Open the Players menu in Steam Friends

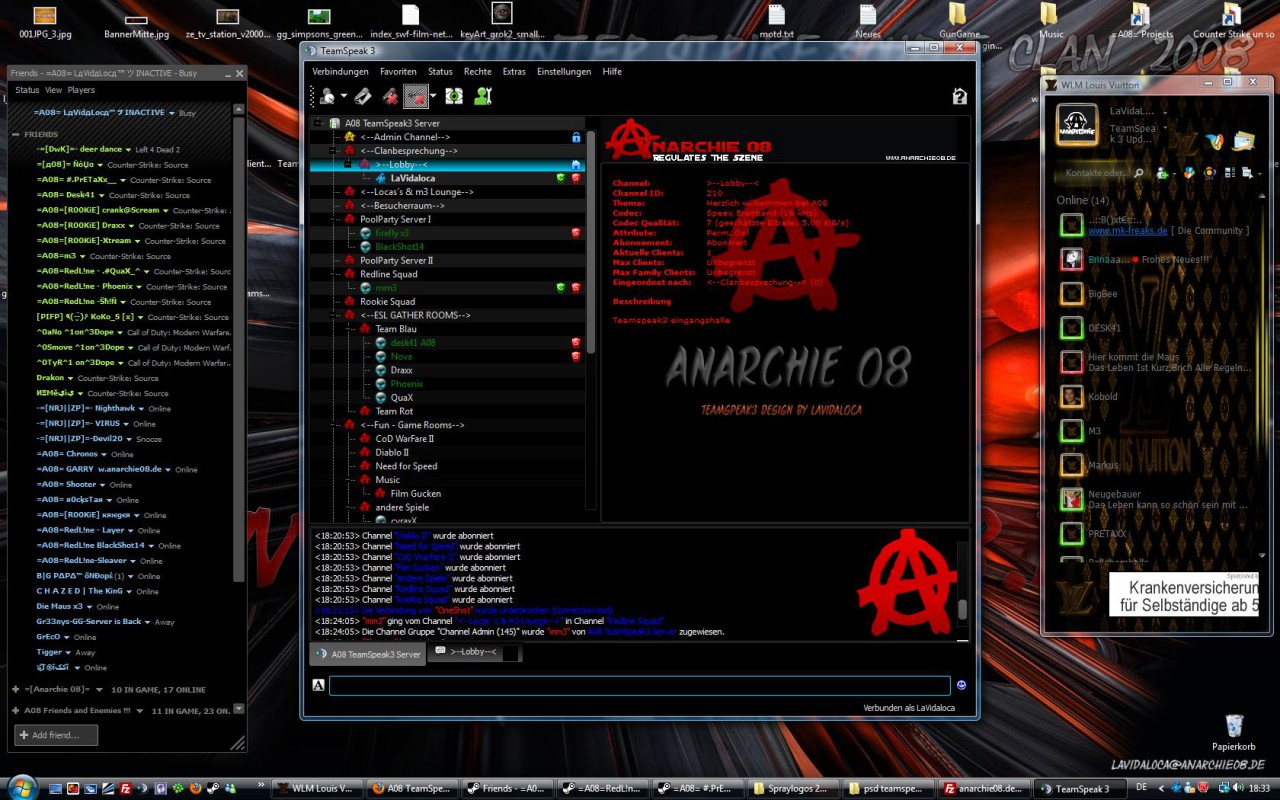point(81,90)
